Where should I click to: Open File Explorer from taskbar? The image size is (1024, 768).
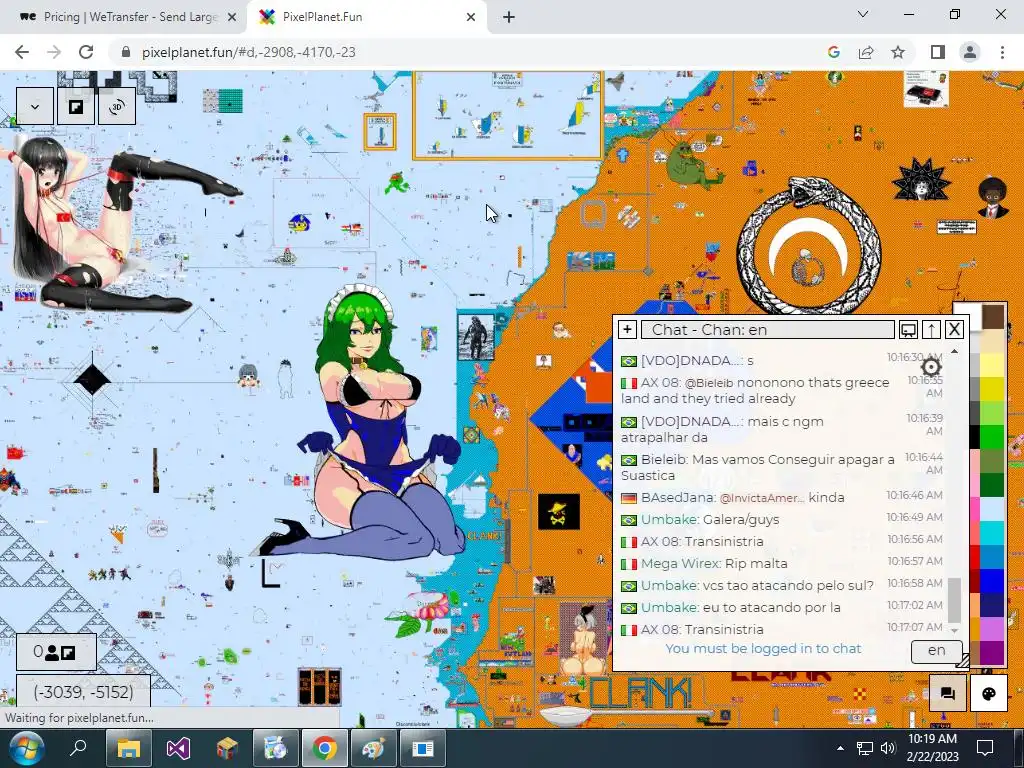129,748
